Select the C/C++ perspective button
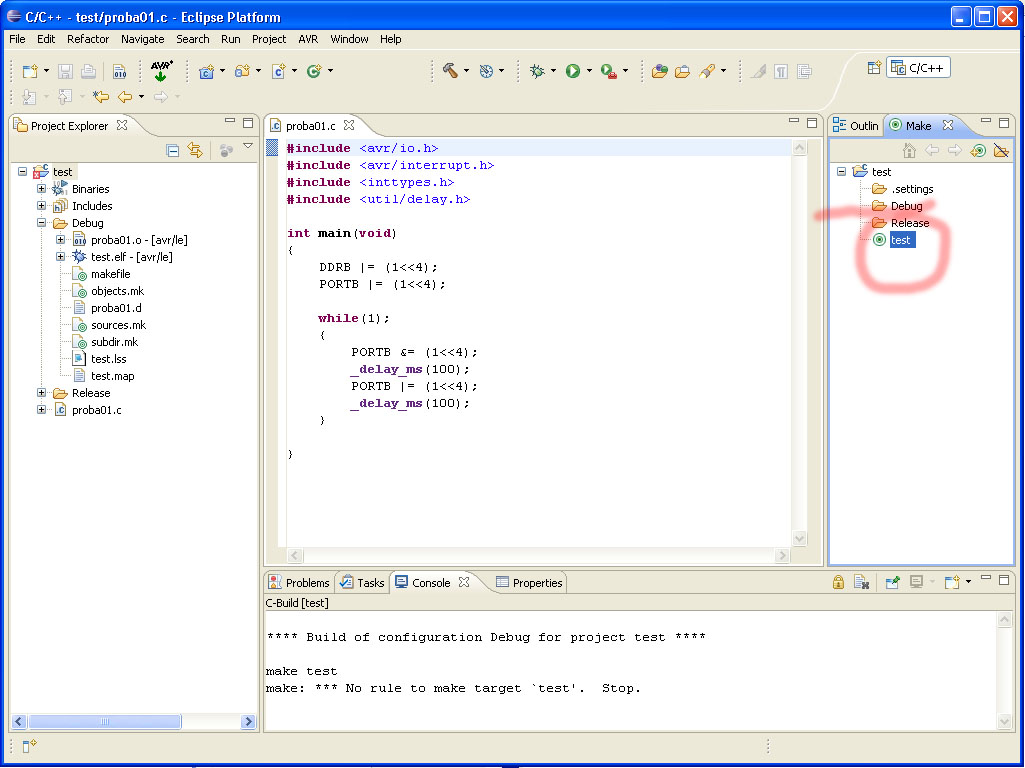1025x768 pixels. click(x=920, y=68)
